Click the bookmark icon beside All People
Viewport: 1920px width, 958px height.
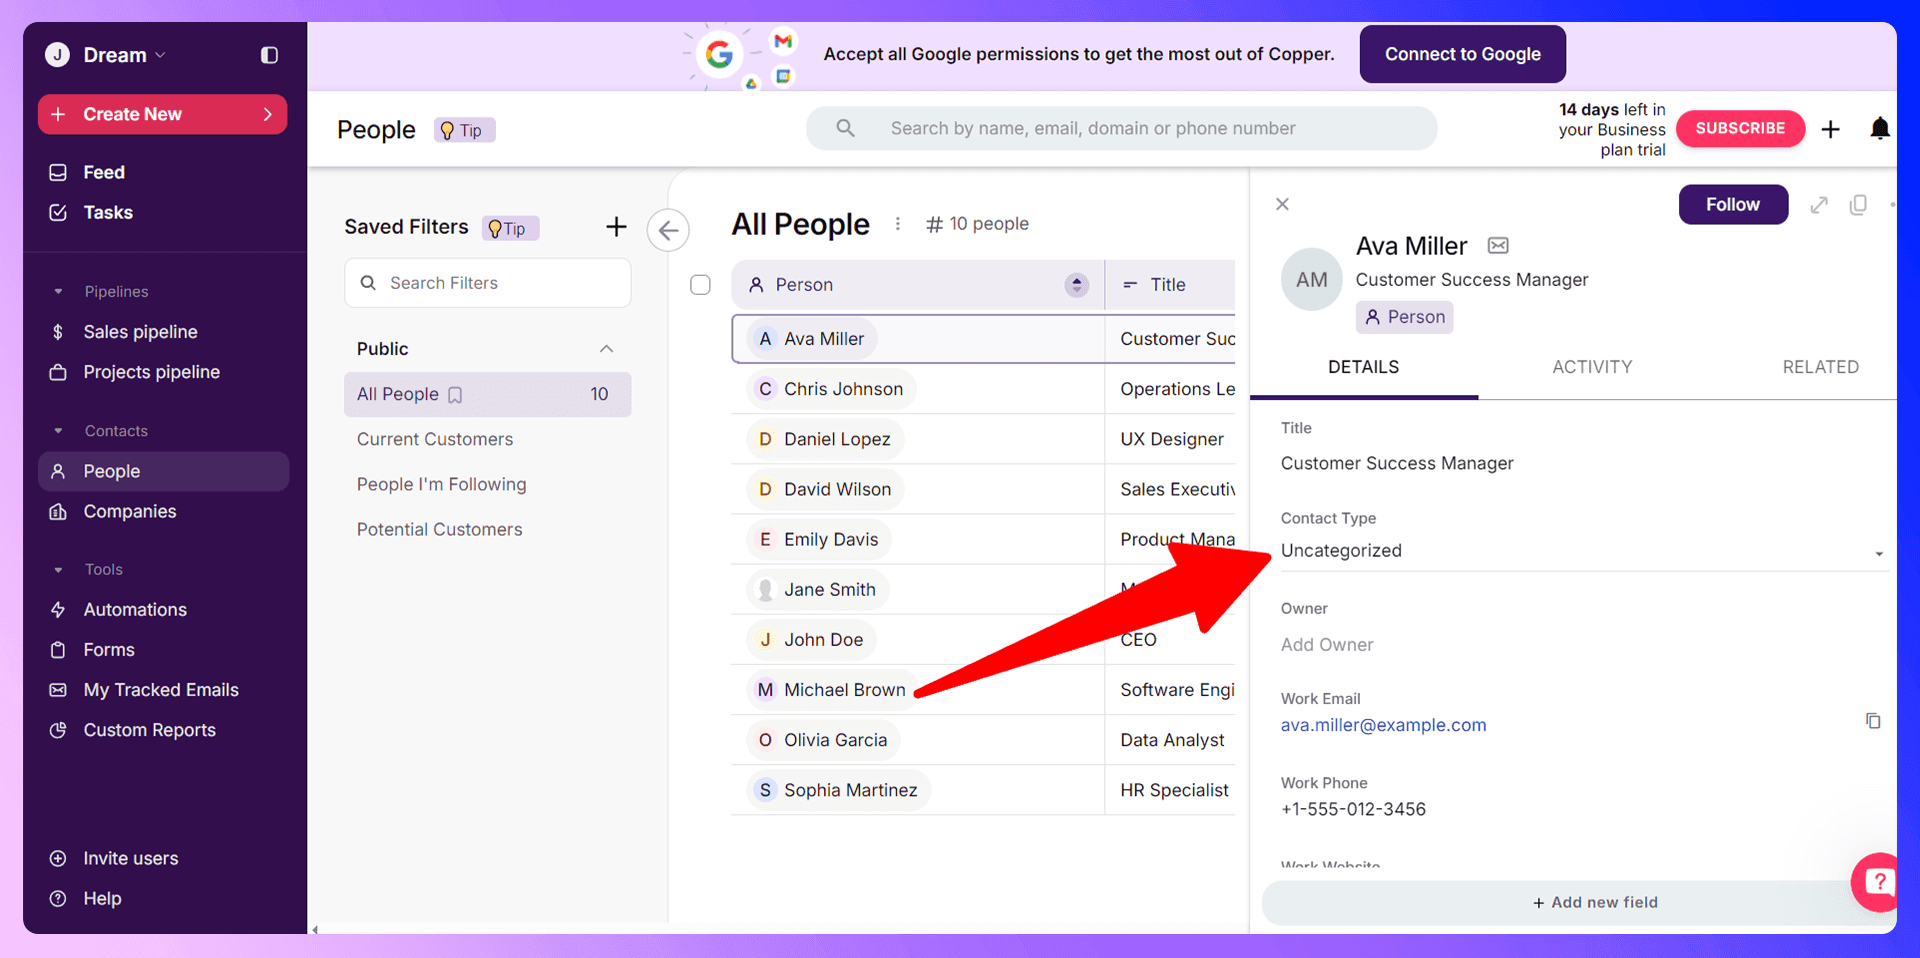(x=455, y=395)
